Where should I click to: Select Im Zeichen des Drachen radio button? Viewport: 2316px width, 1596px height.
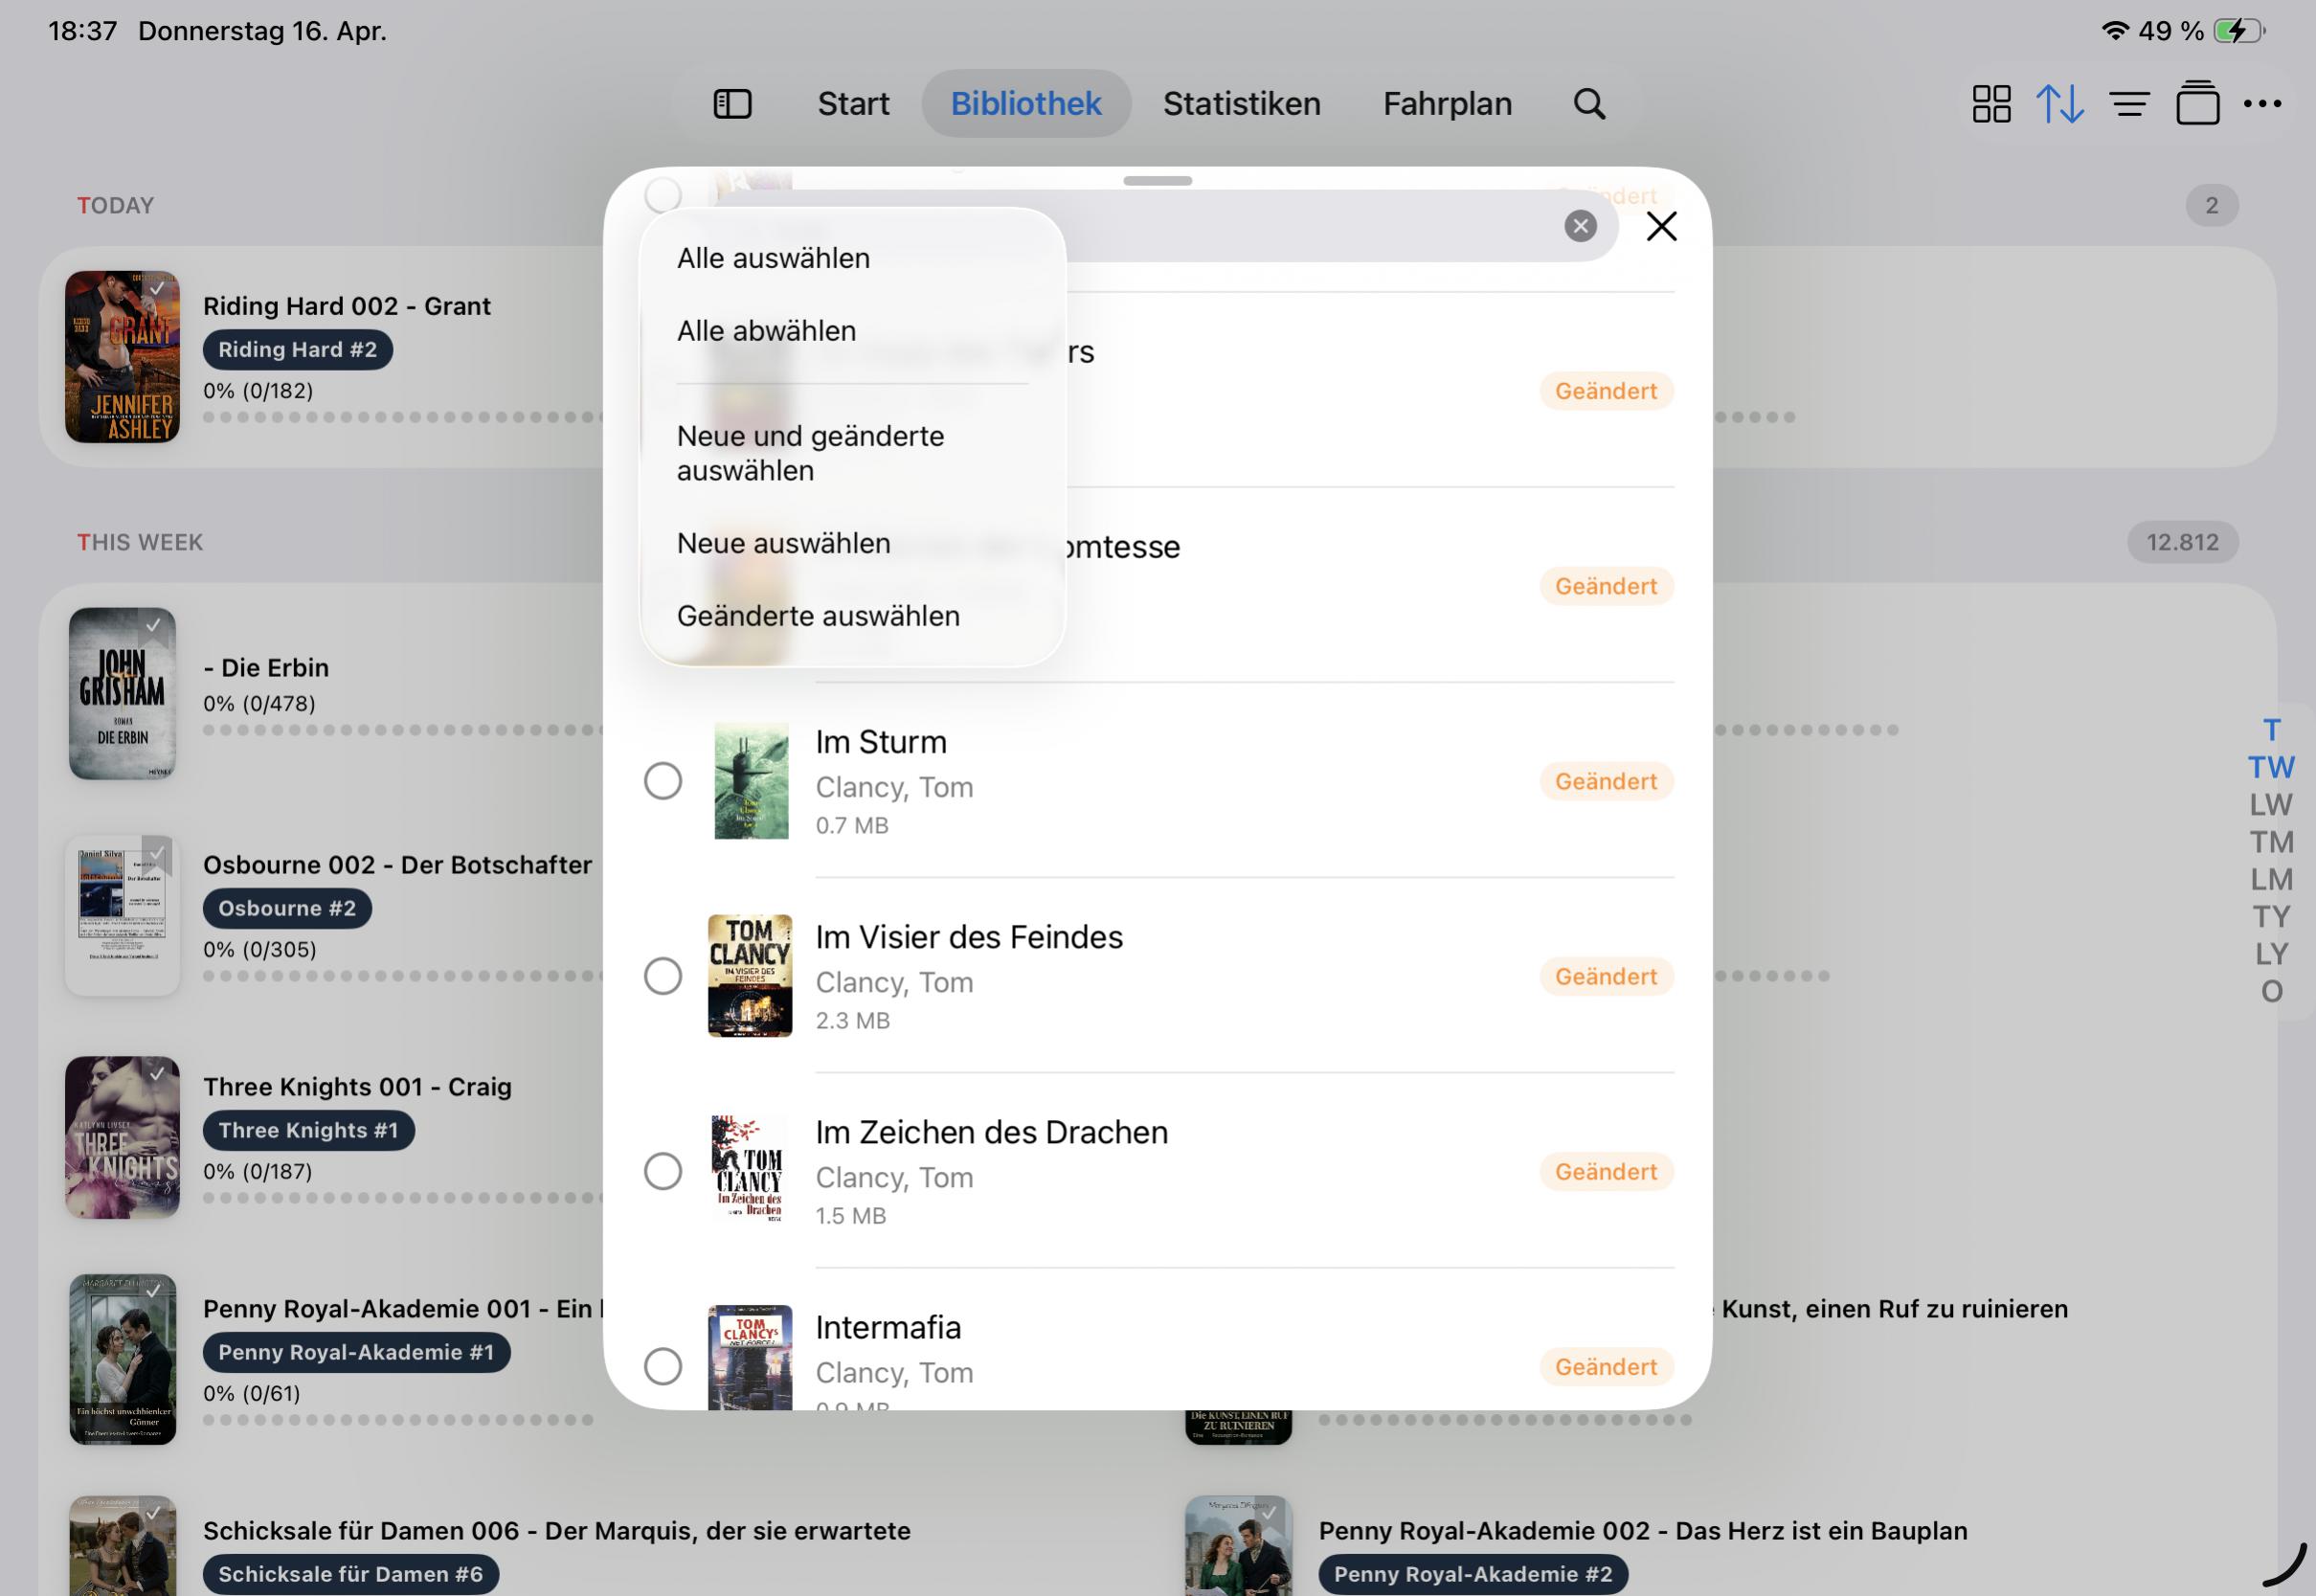pyautogui.click(x=663, y=1171)
